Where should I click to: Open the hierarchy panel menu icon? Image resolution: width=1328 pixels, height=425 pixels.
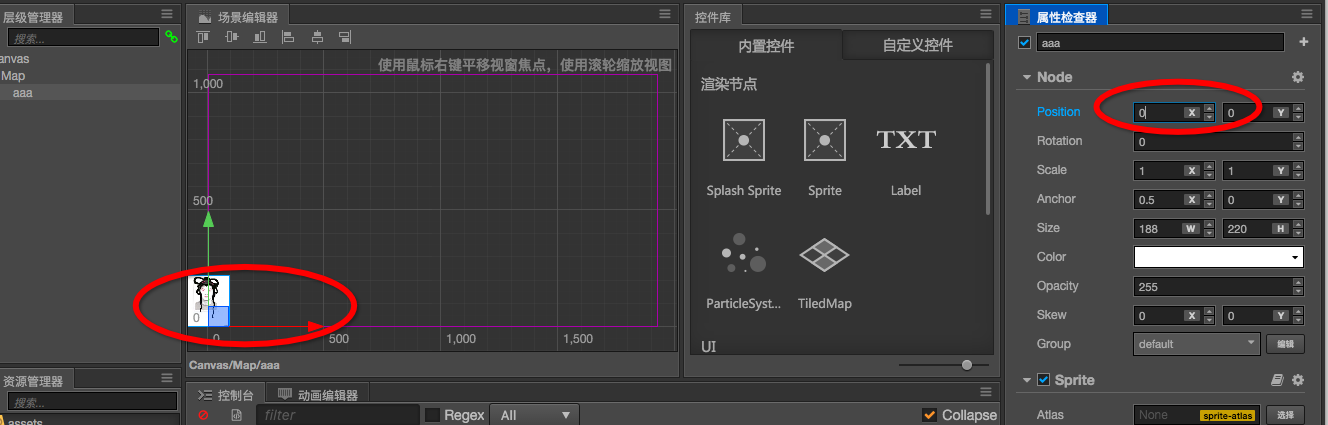(167, 13)
